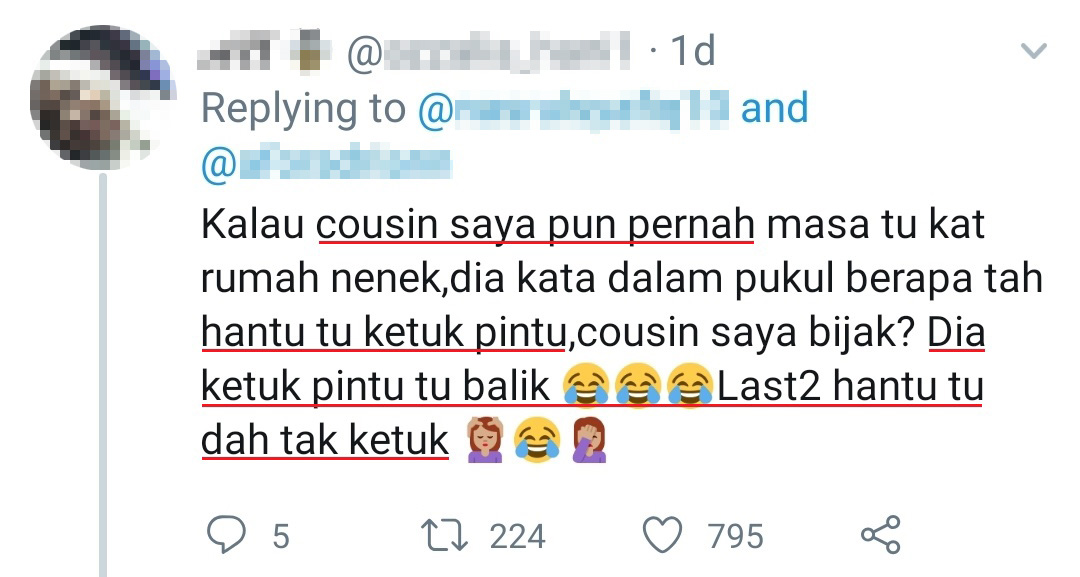Retweet this tweet via the arrows icon
Viewport: 1080px width, 577px height.
[x=444, y=536]
